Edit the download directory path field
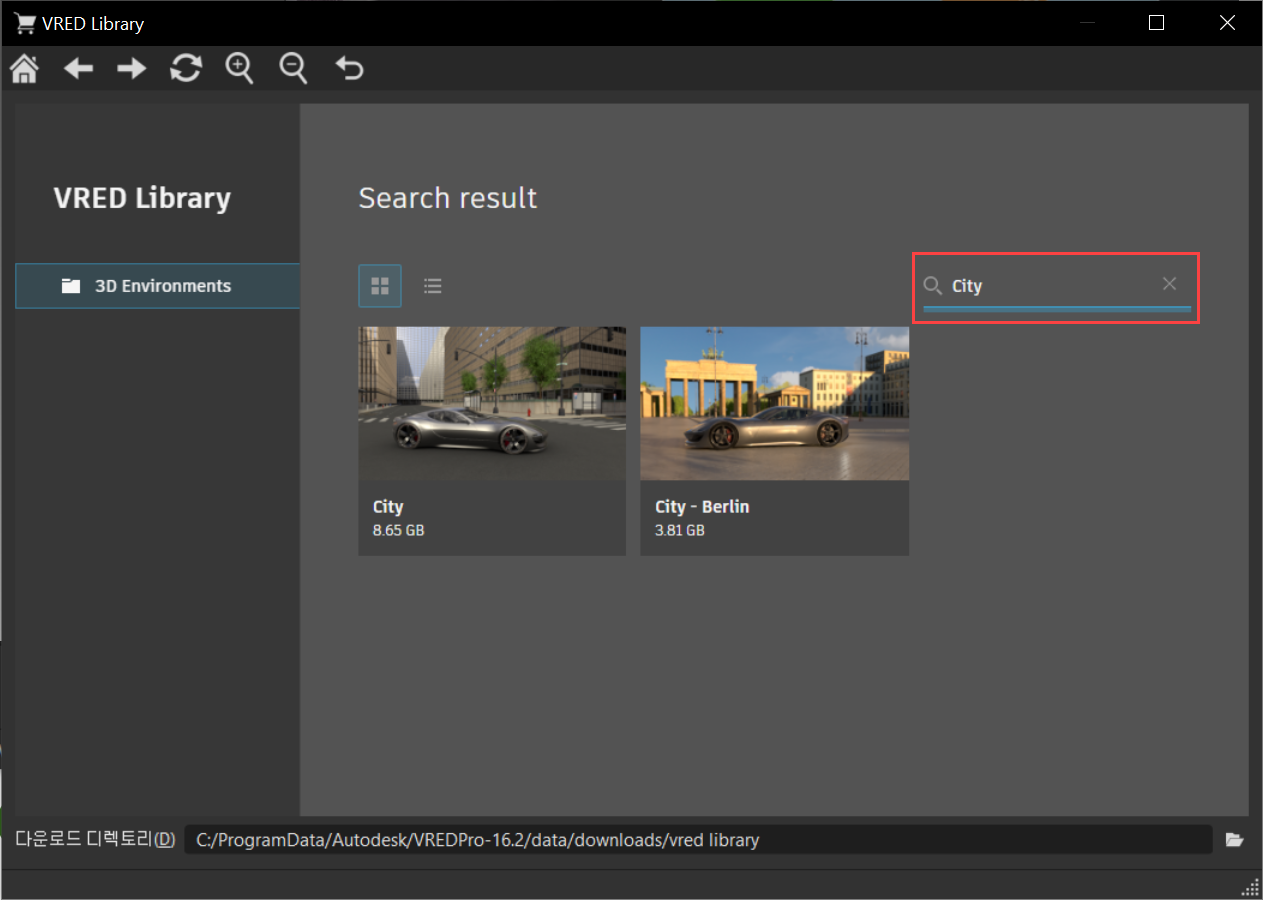 click(698, 840)
